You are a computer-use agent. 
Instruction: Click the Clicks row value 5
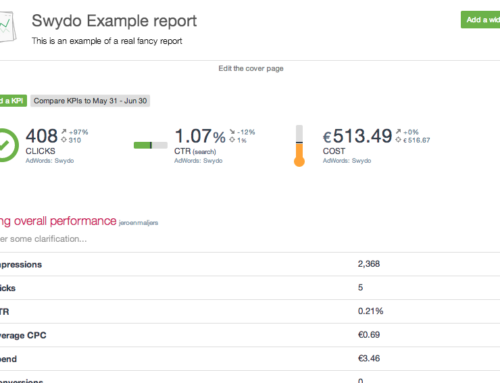click(360, 287)
